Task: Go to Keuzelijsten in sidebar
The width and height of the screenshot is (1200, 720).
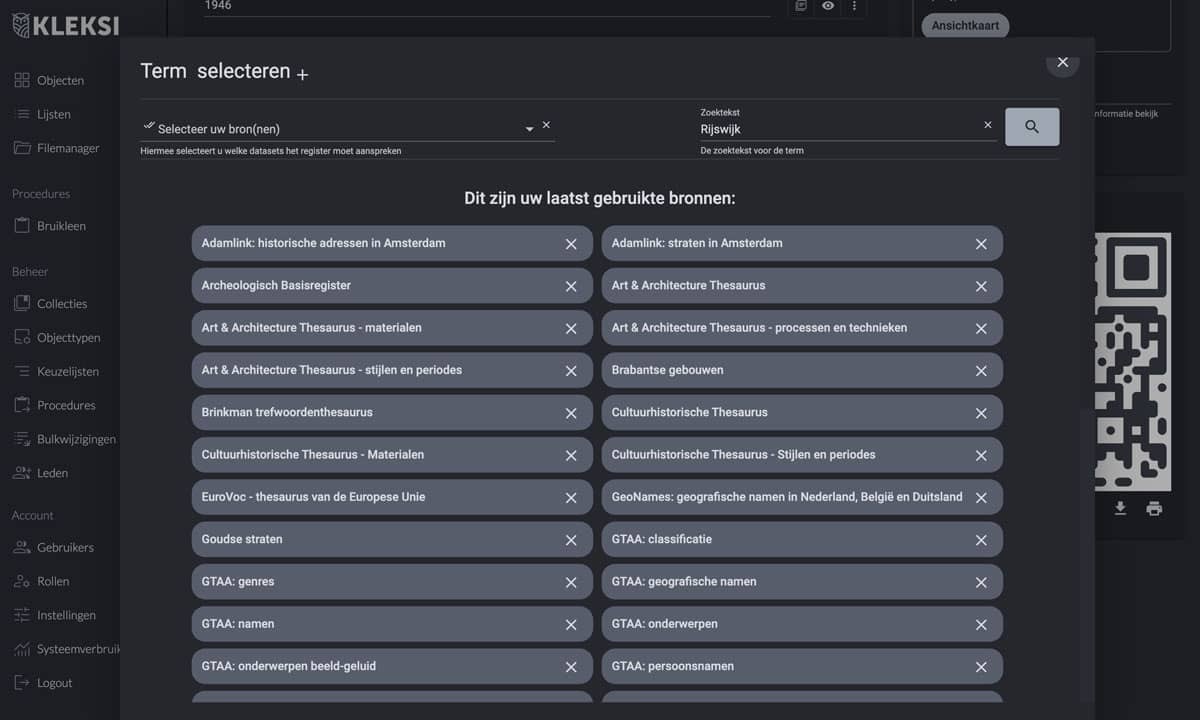Action: [67, 371]
